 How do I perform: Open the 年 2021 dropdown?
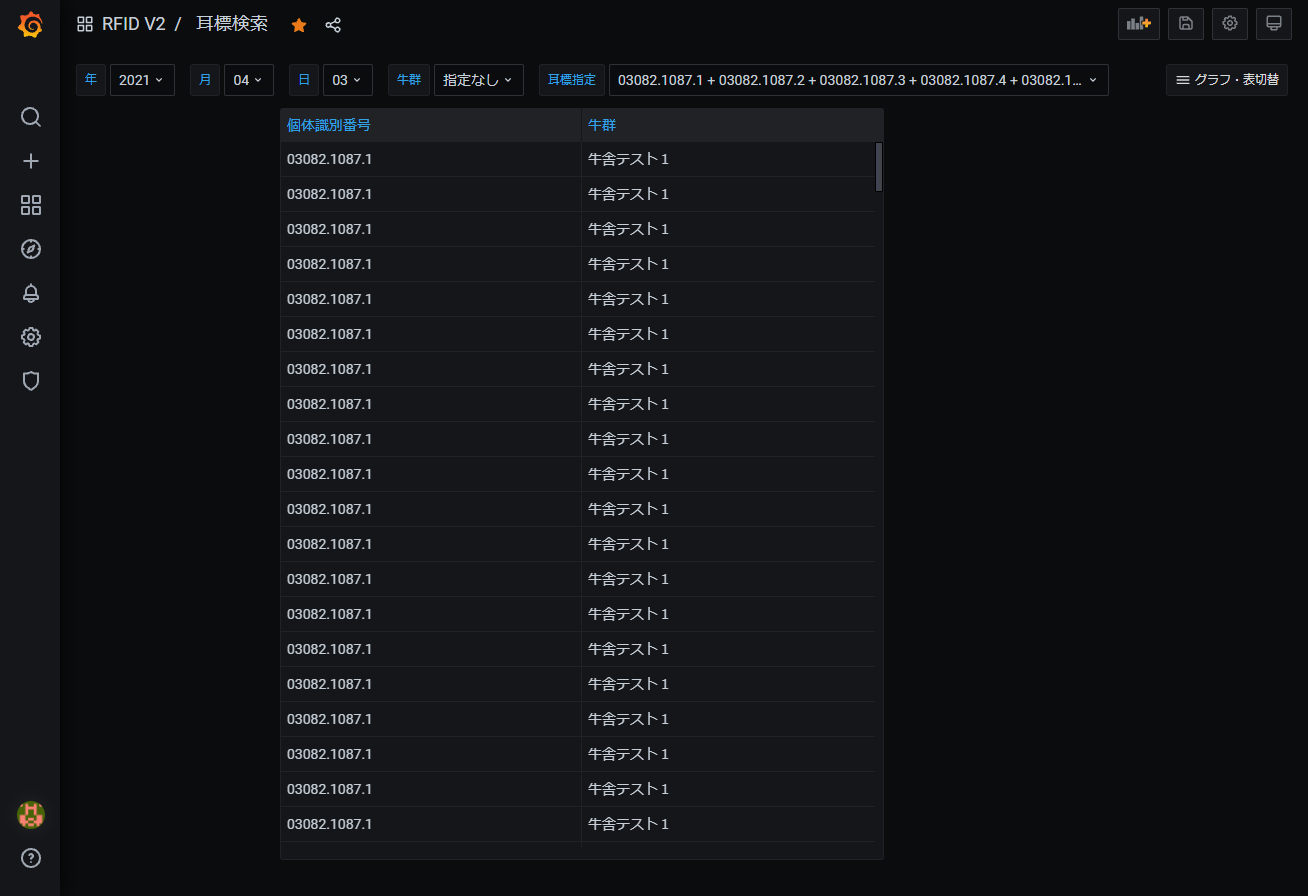tap(142, 79)
